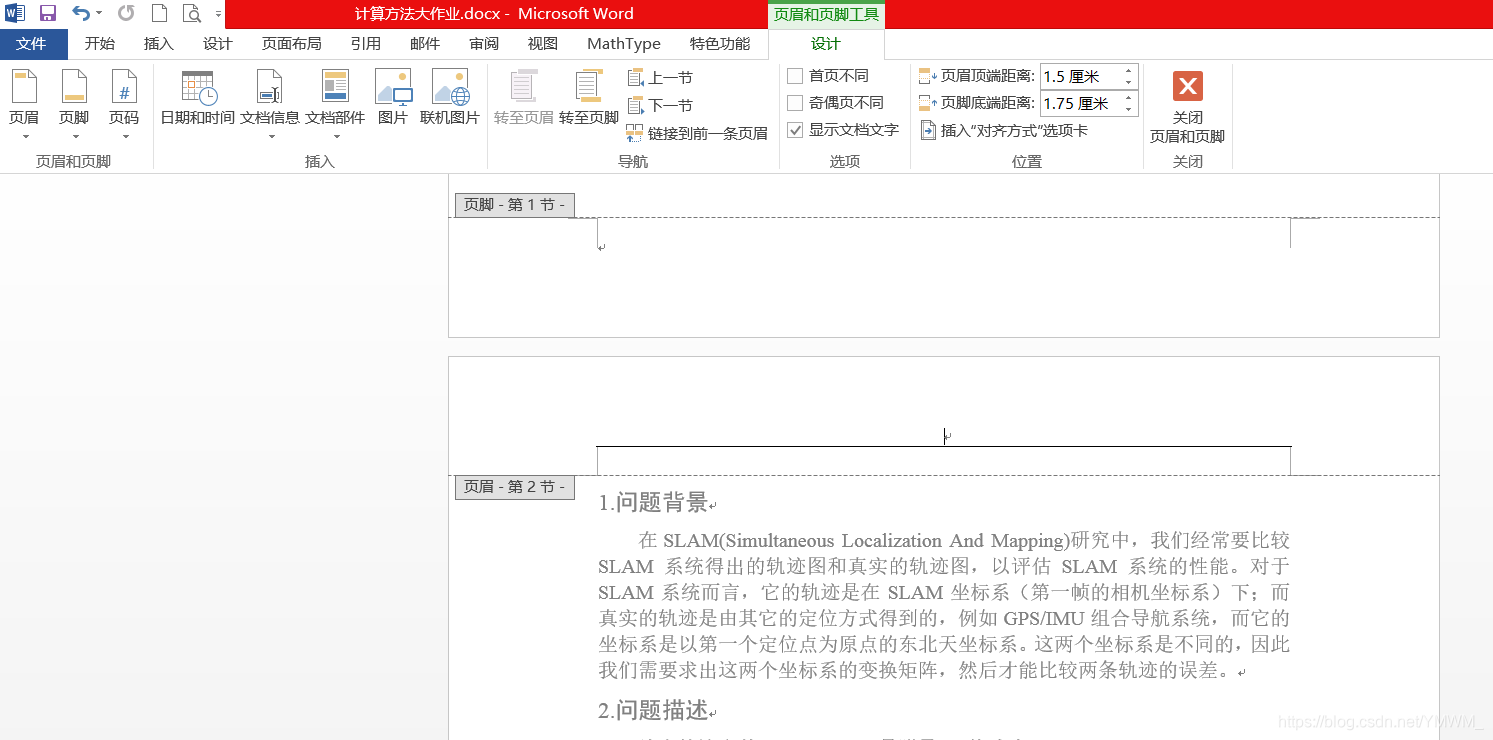Click the Print preview magnifier icon
The image size is (1493, 740).
pyautogui.click(x=192, y=14)
